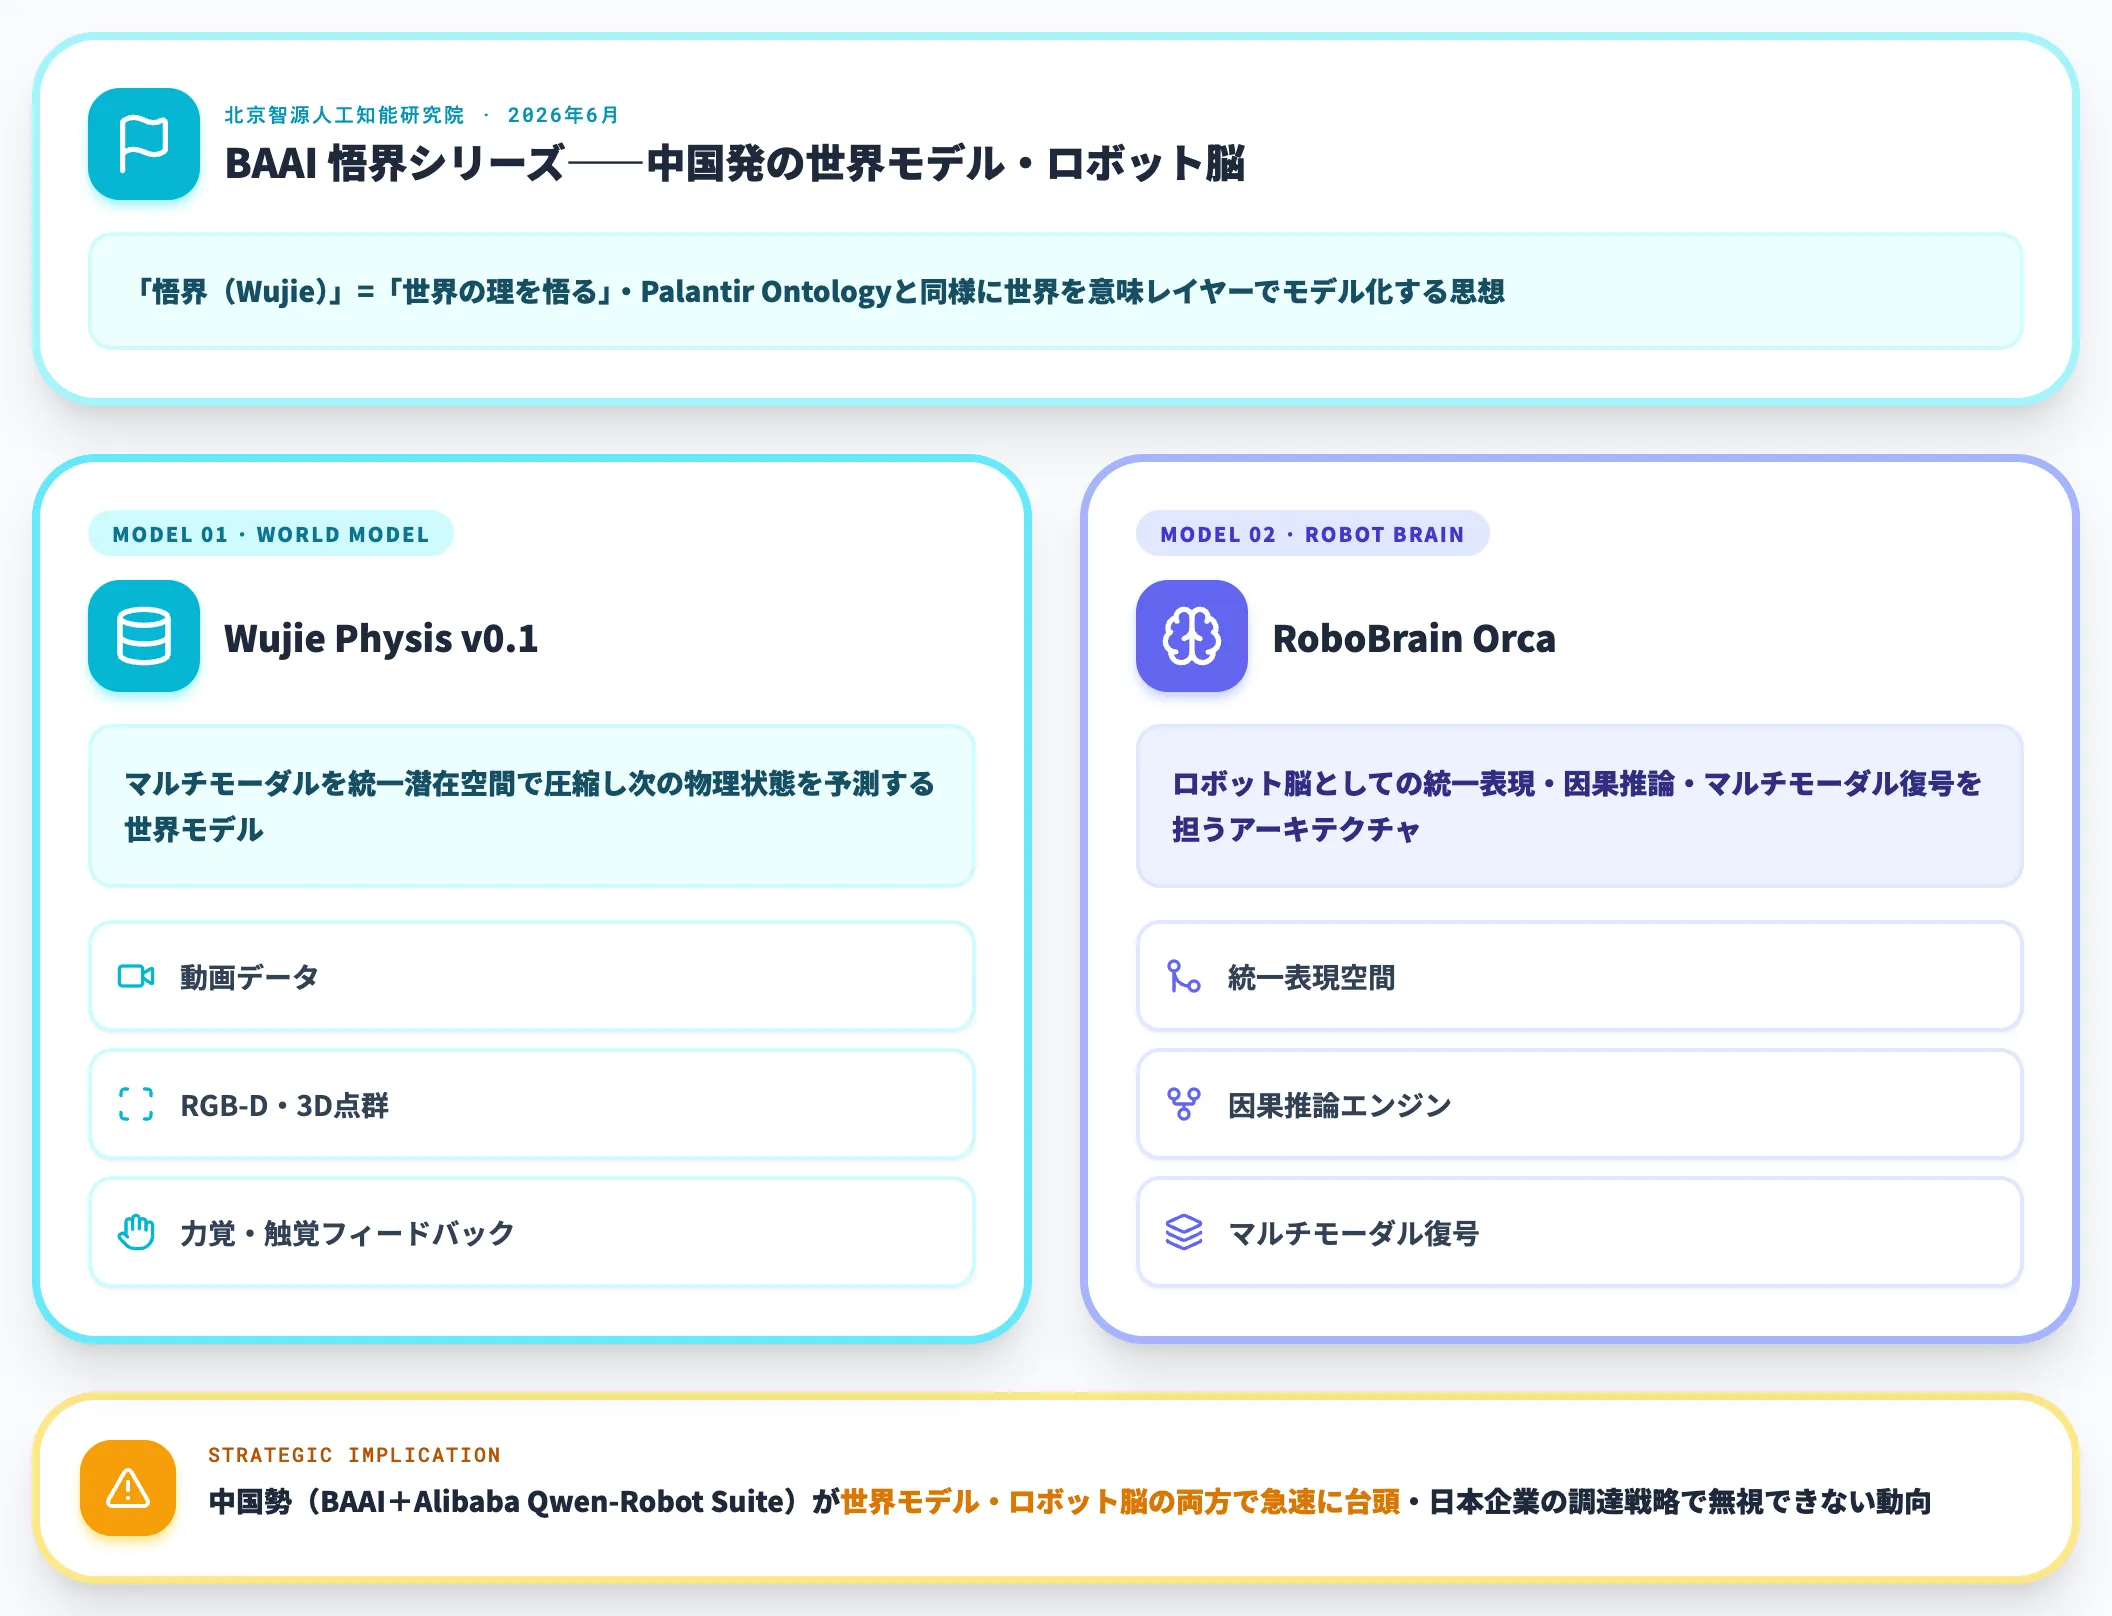
Task: Click the Wujie Physis v0.1 heading
Action: tap(381, 638)
